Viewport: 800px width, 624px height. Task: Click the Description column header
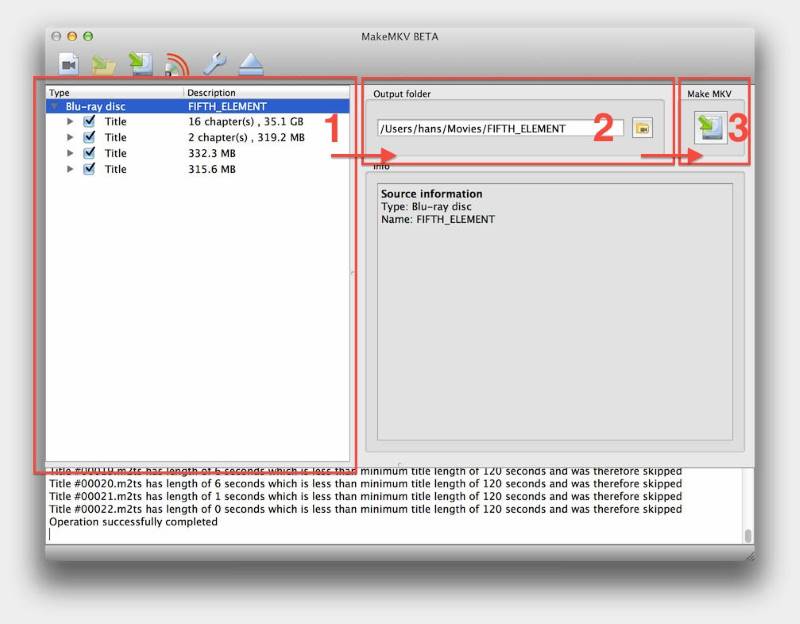point(266,92)
